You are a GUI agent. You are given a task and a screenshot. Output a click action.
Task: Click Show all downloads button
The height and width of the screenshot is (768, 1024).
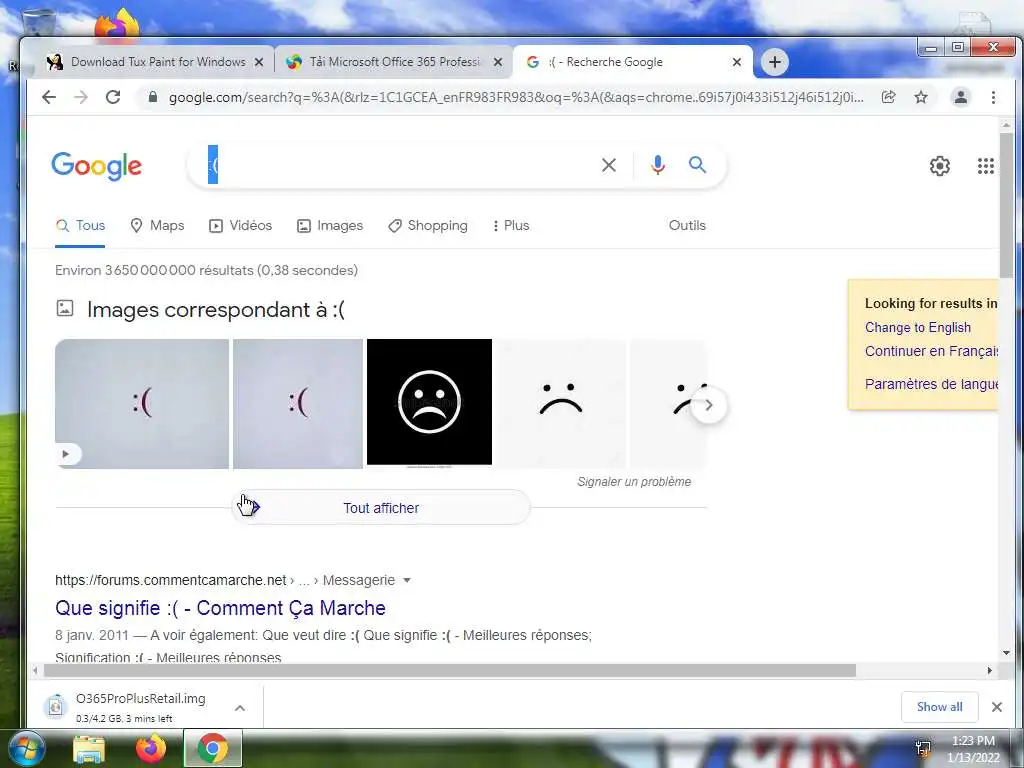[x=939, y=707]
